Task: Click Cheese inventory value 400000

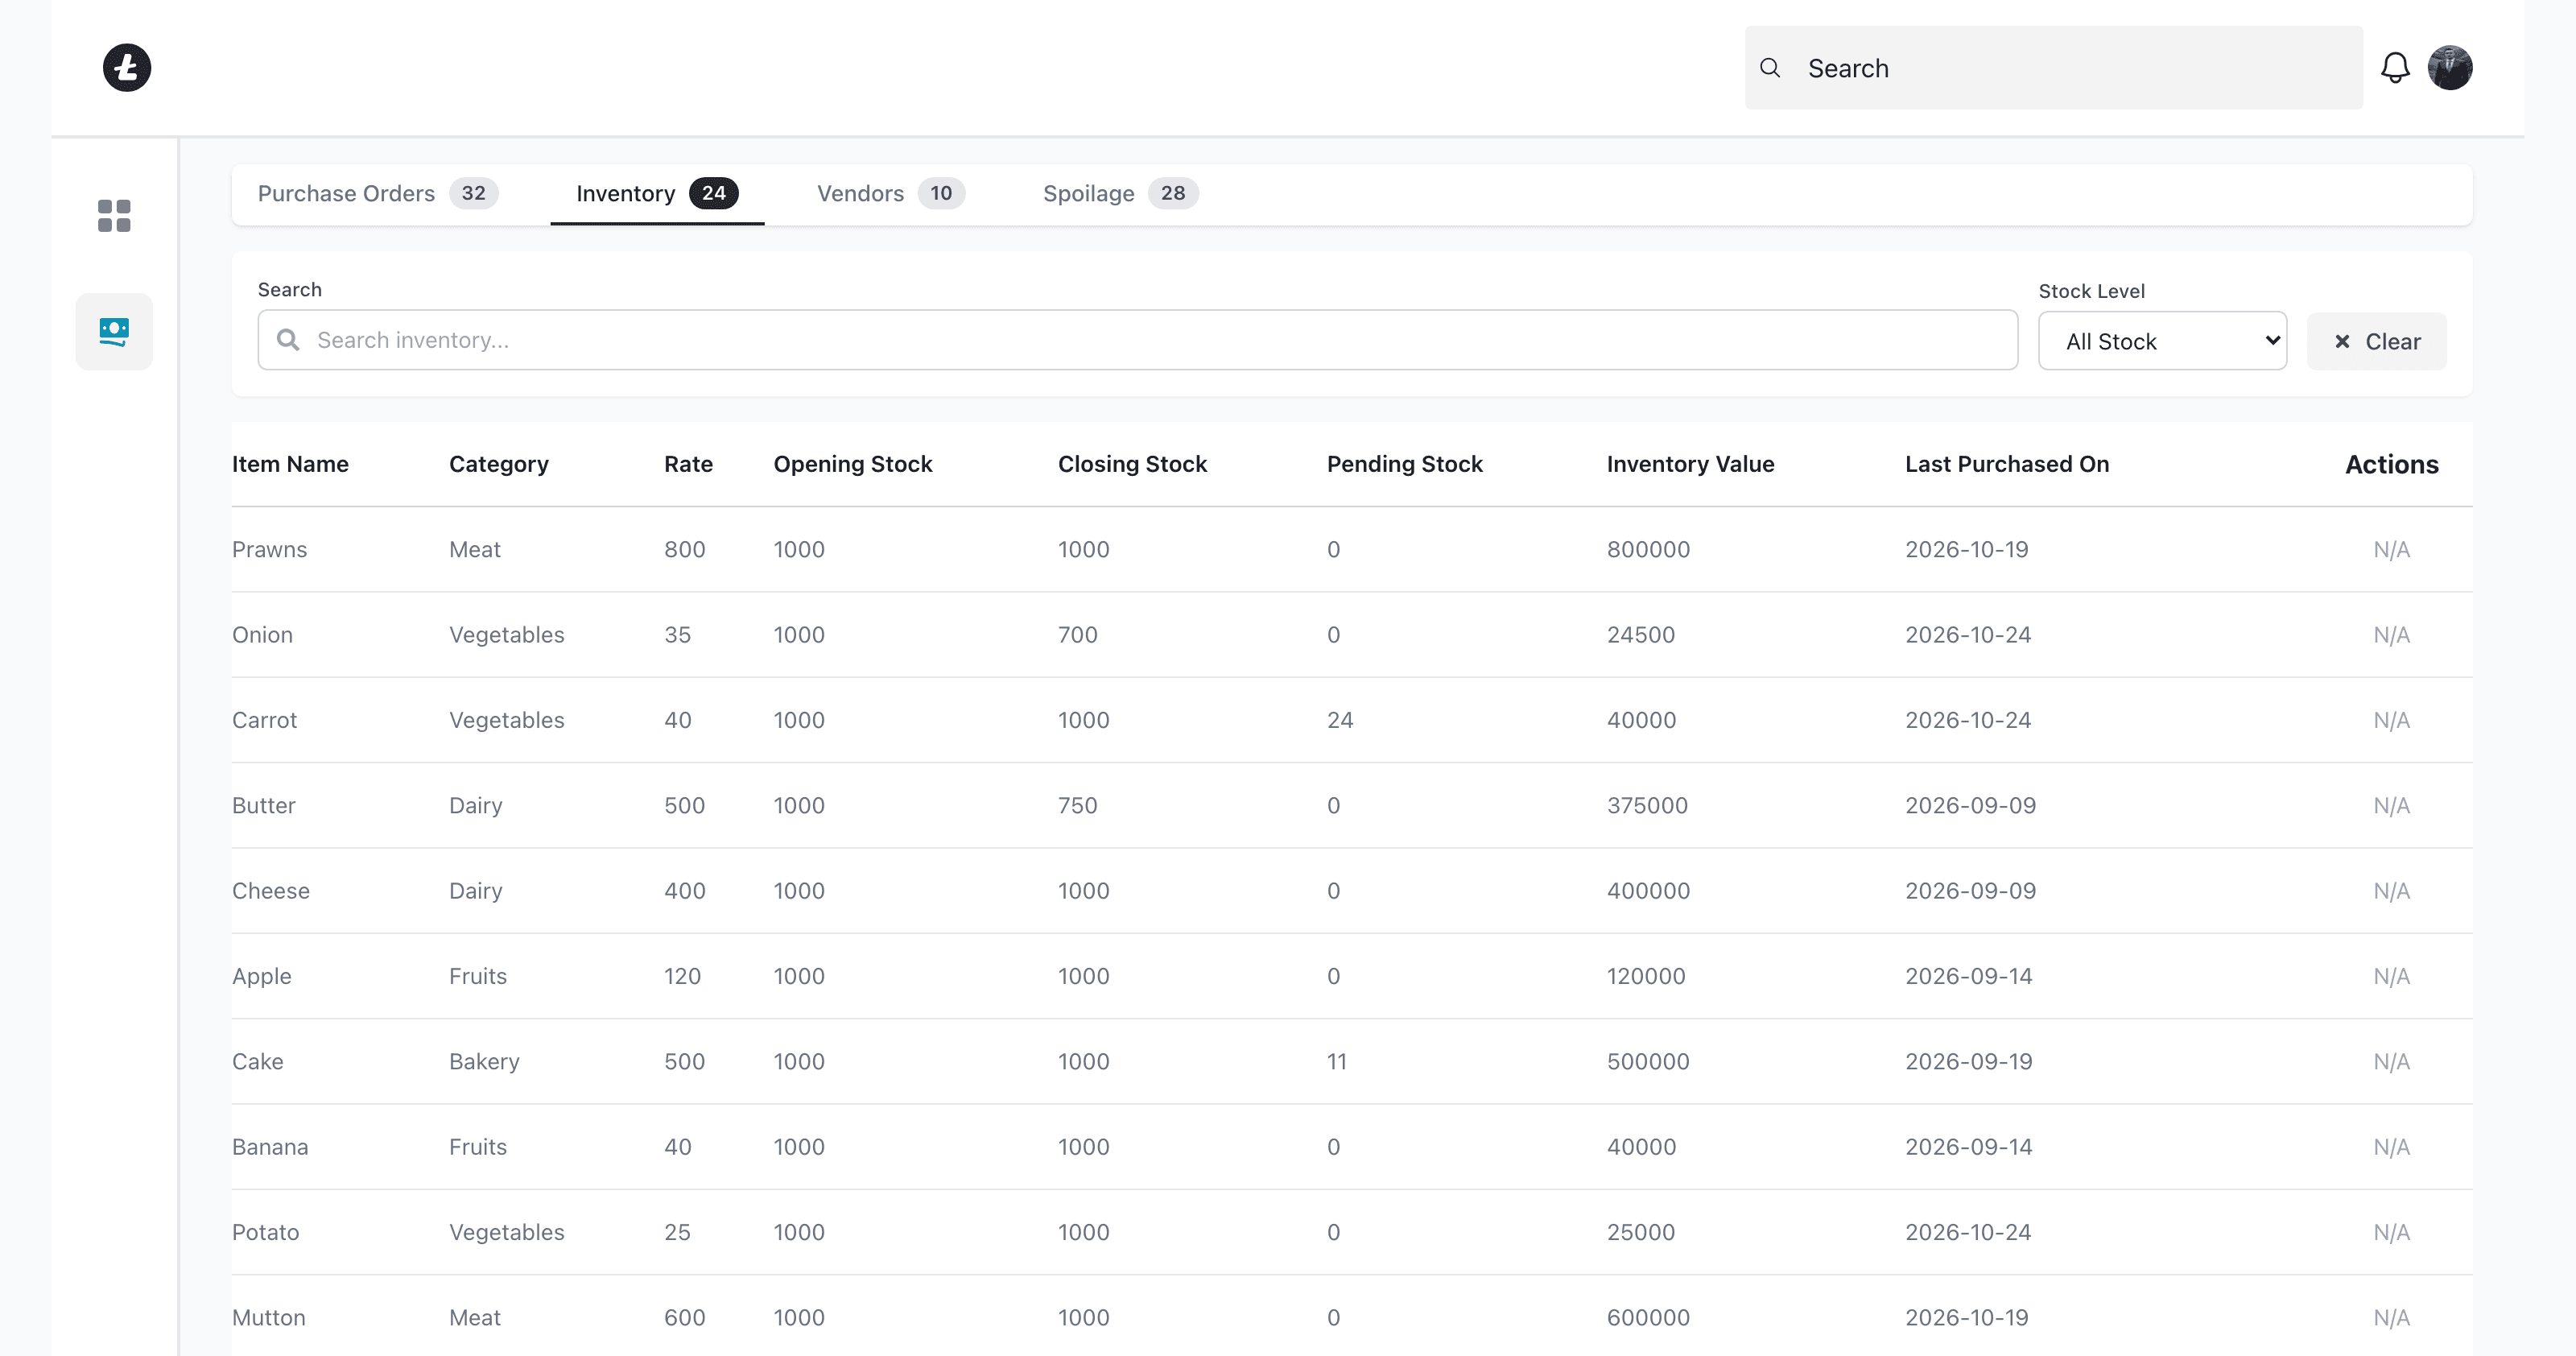Action: coord(1648,890)
